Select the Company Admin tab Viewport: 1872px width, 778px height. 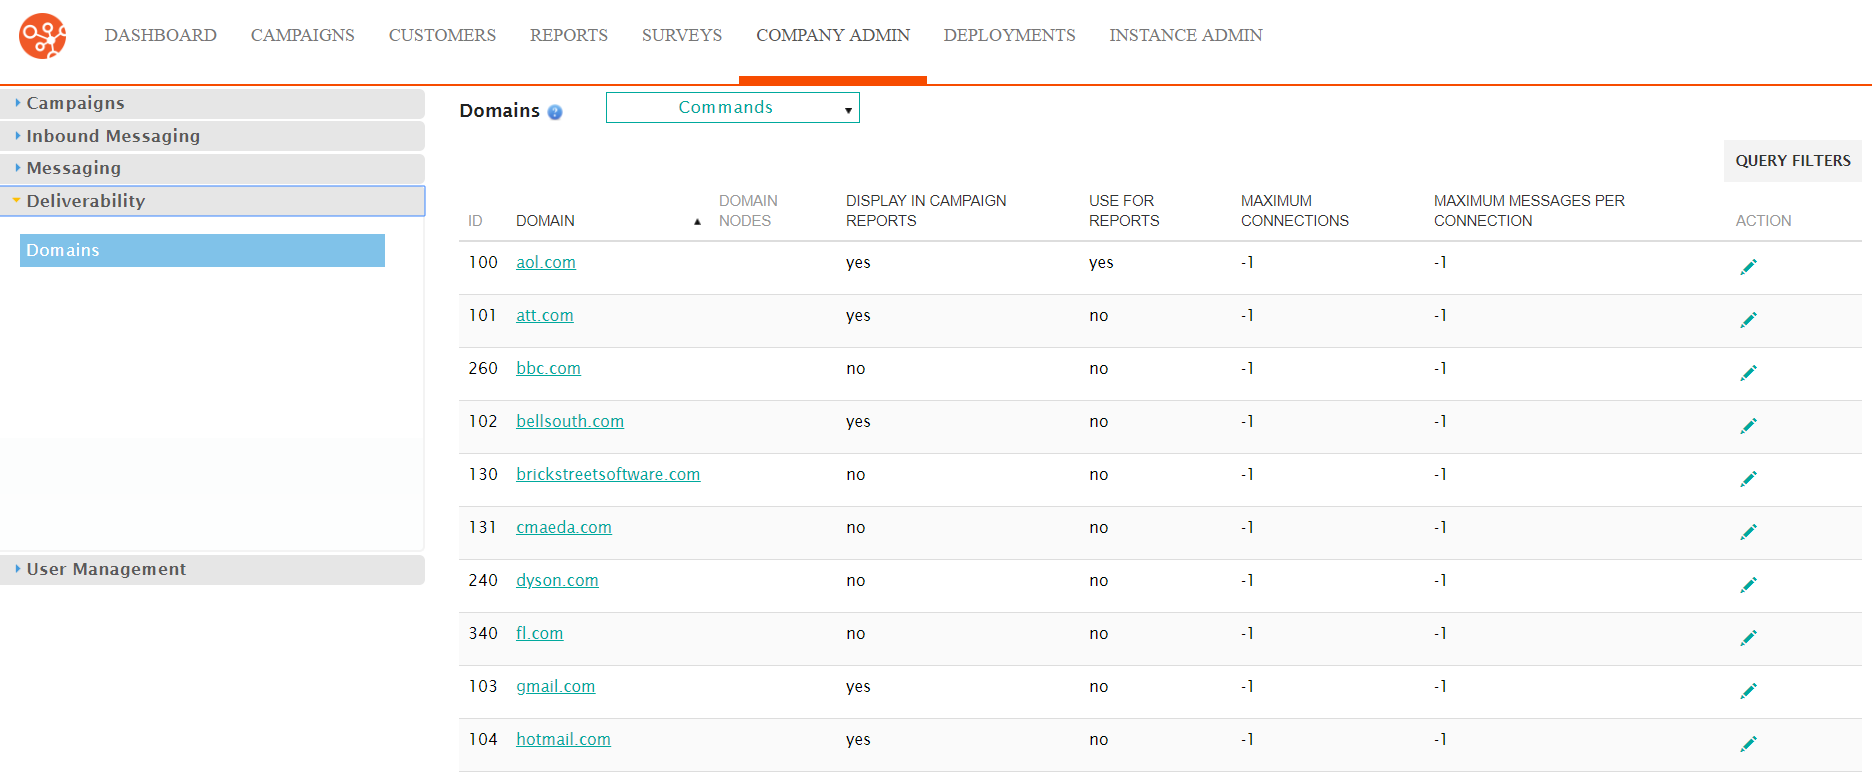(x=832, y=35)
